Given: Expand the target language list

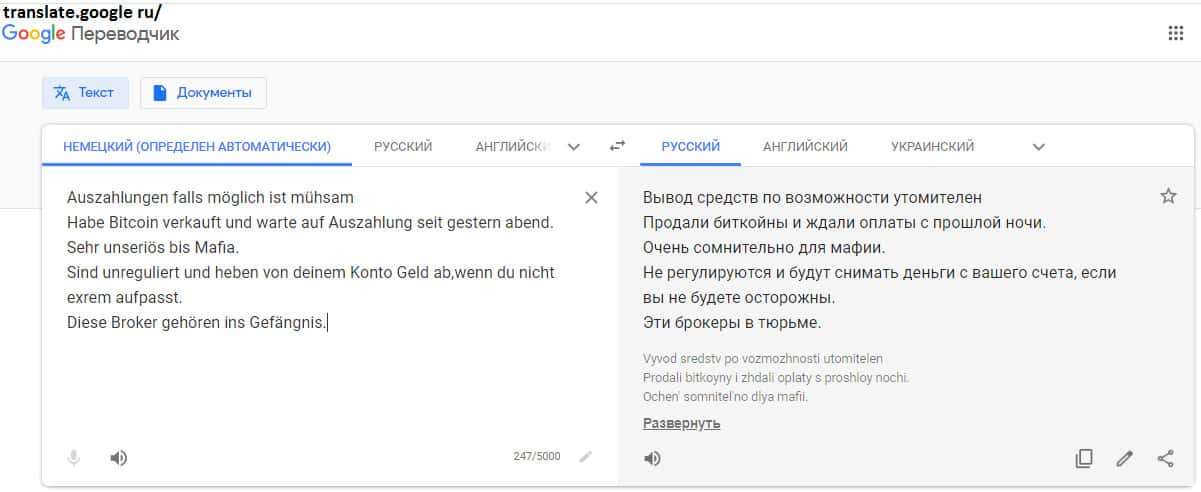Looking at the screenshot, I should [1038, 147].
